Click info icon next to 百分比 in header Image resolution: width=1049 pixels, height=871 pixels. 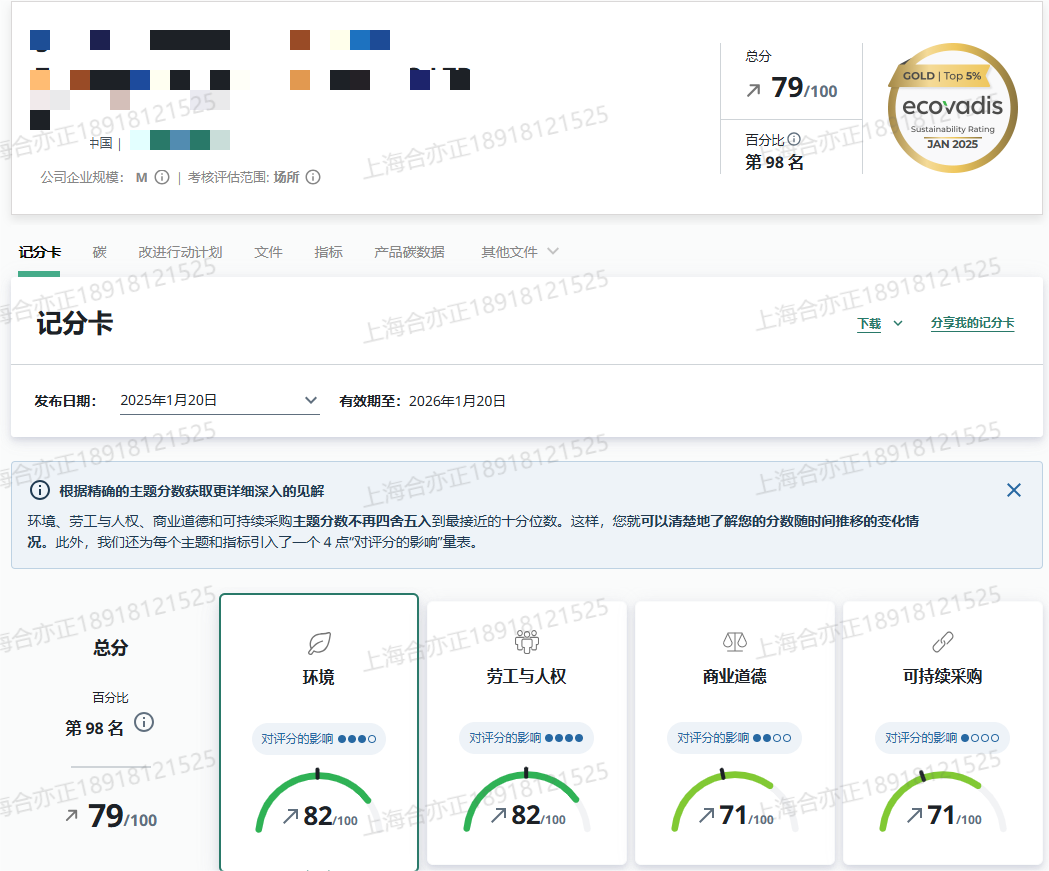point(794,140)
